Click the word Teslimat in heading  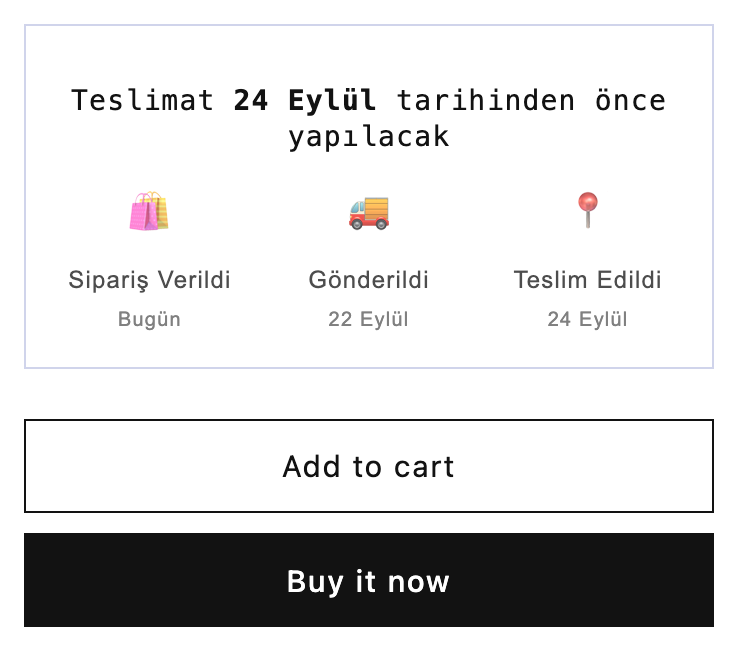(143, 101)
